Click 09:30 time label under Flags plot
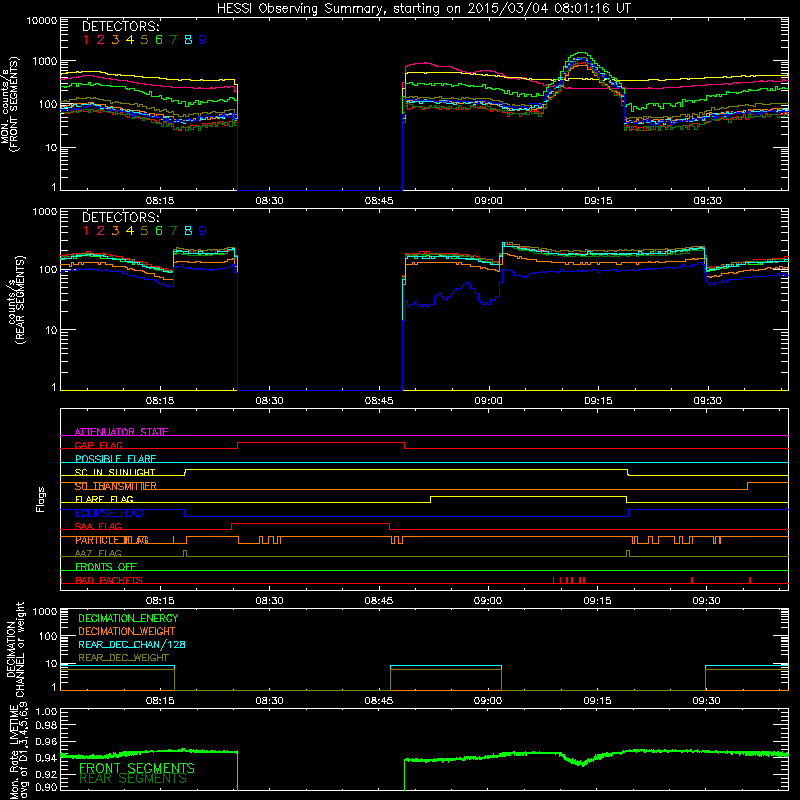This screenshot has width=800, height=800. coord(707,601)
